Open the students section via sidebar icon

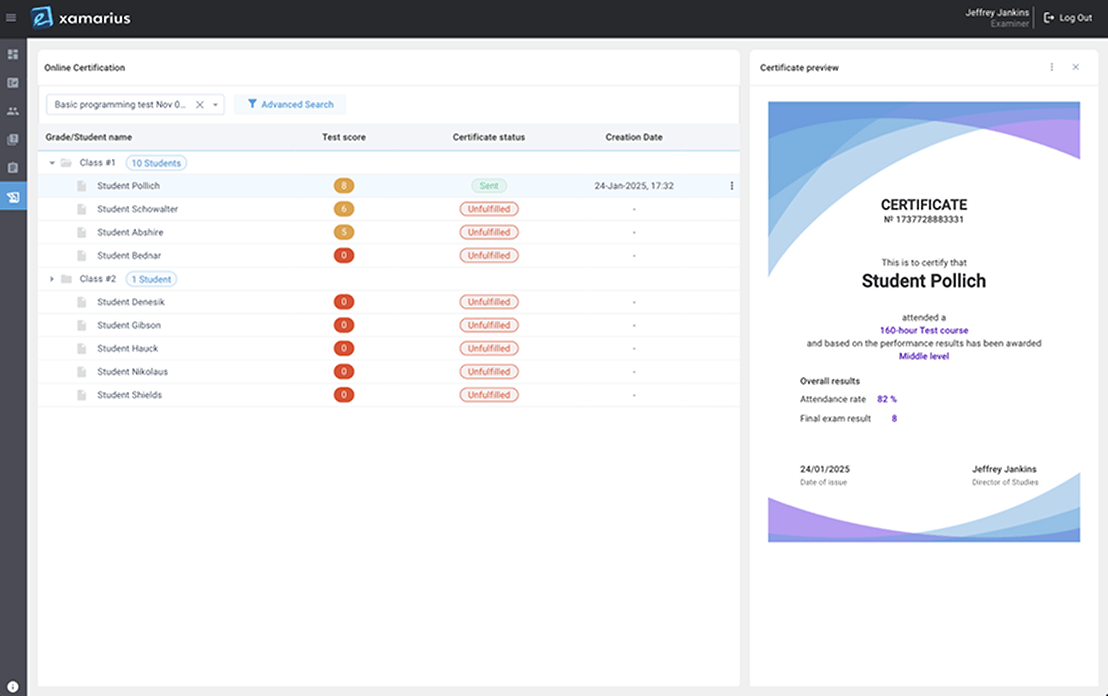pyautogui.click(x=13, y=111)
